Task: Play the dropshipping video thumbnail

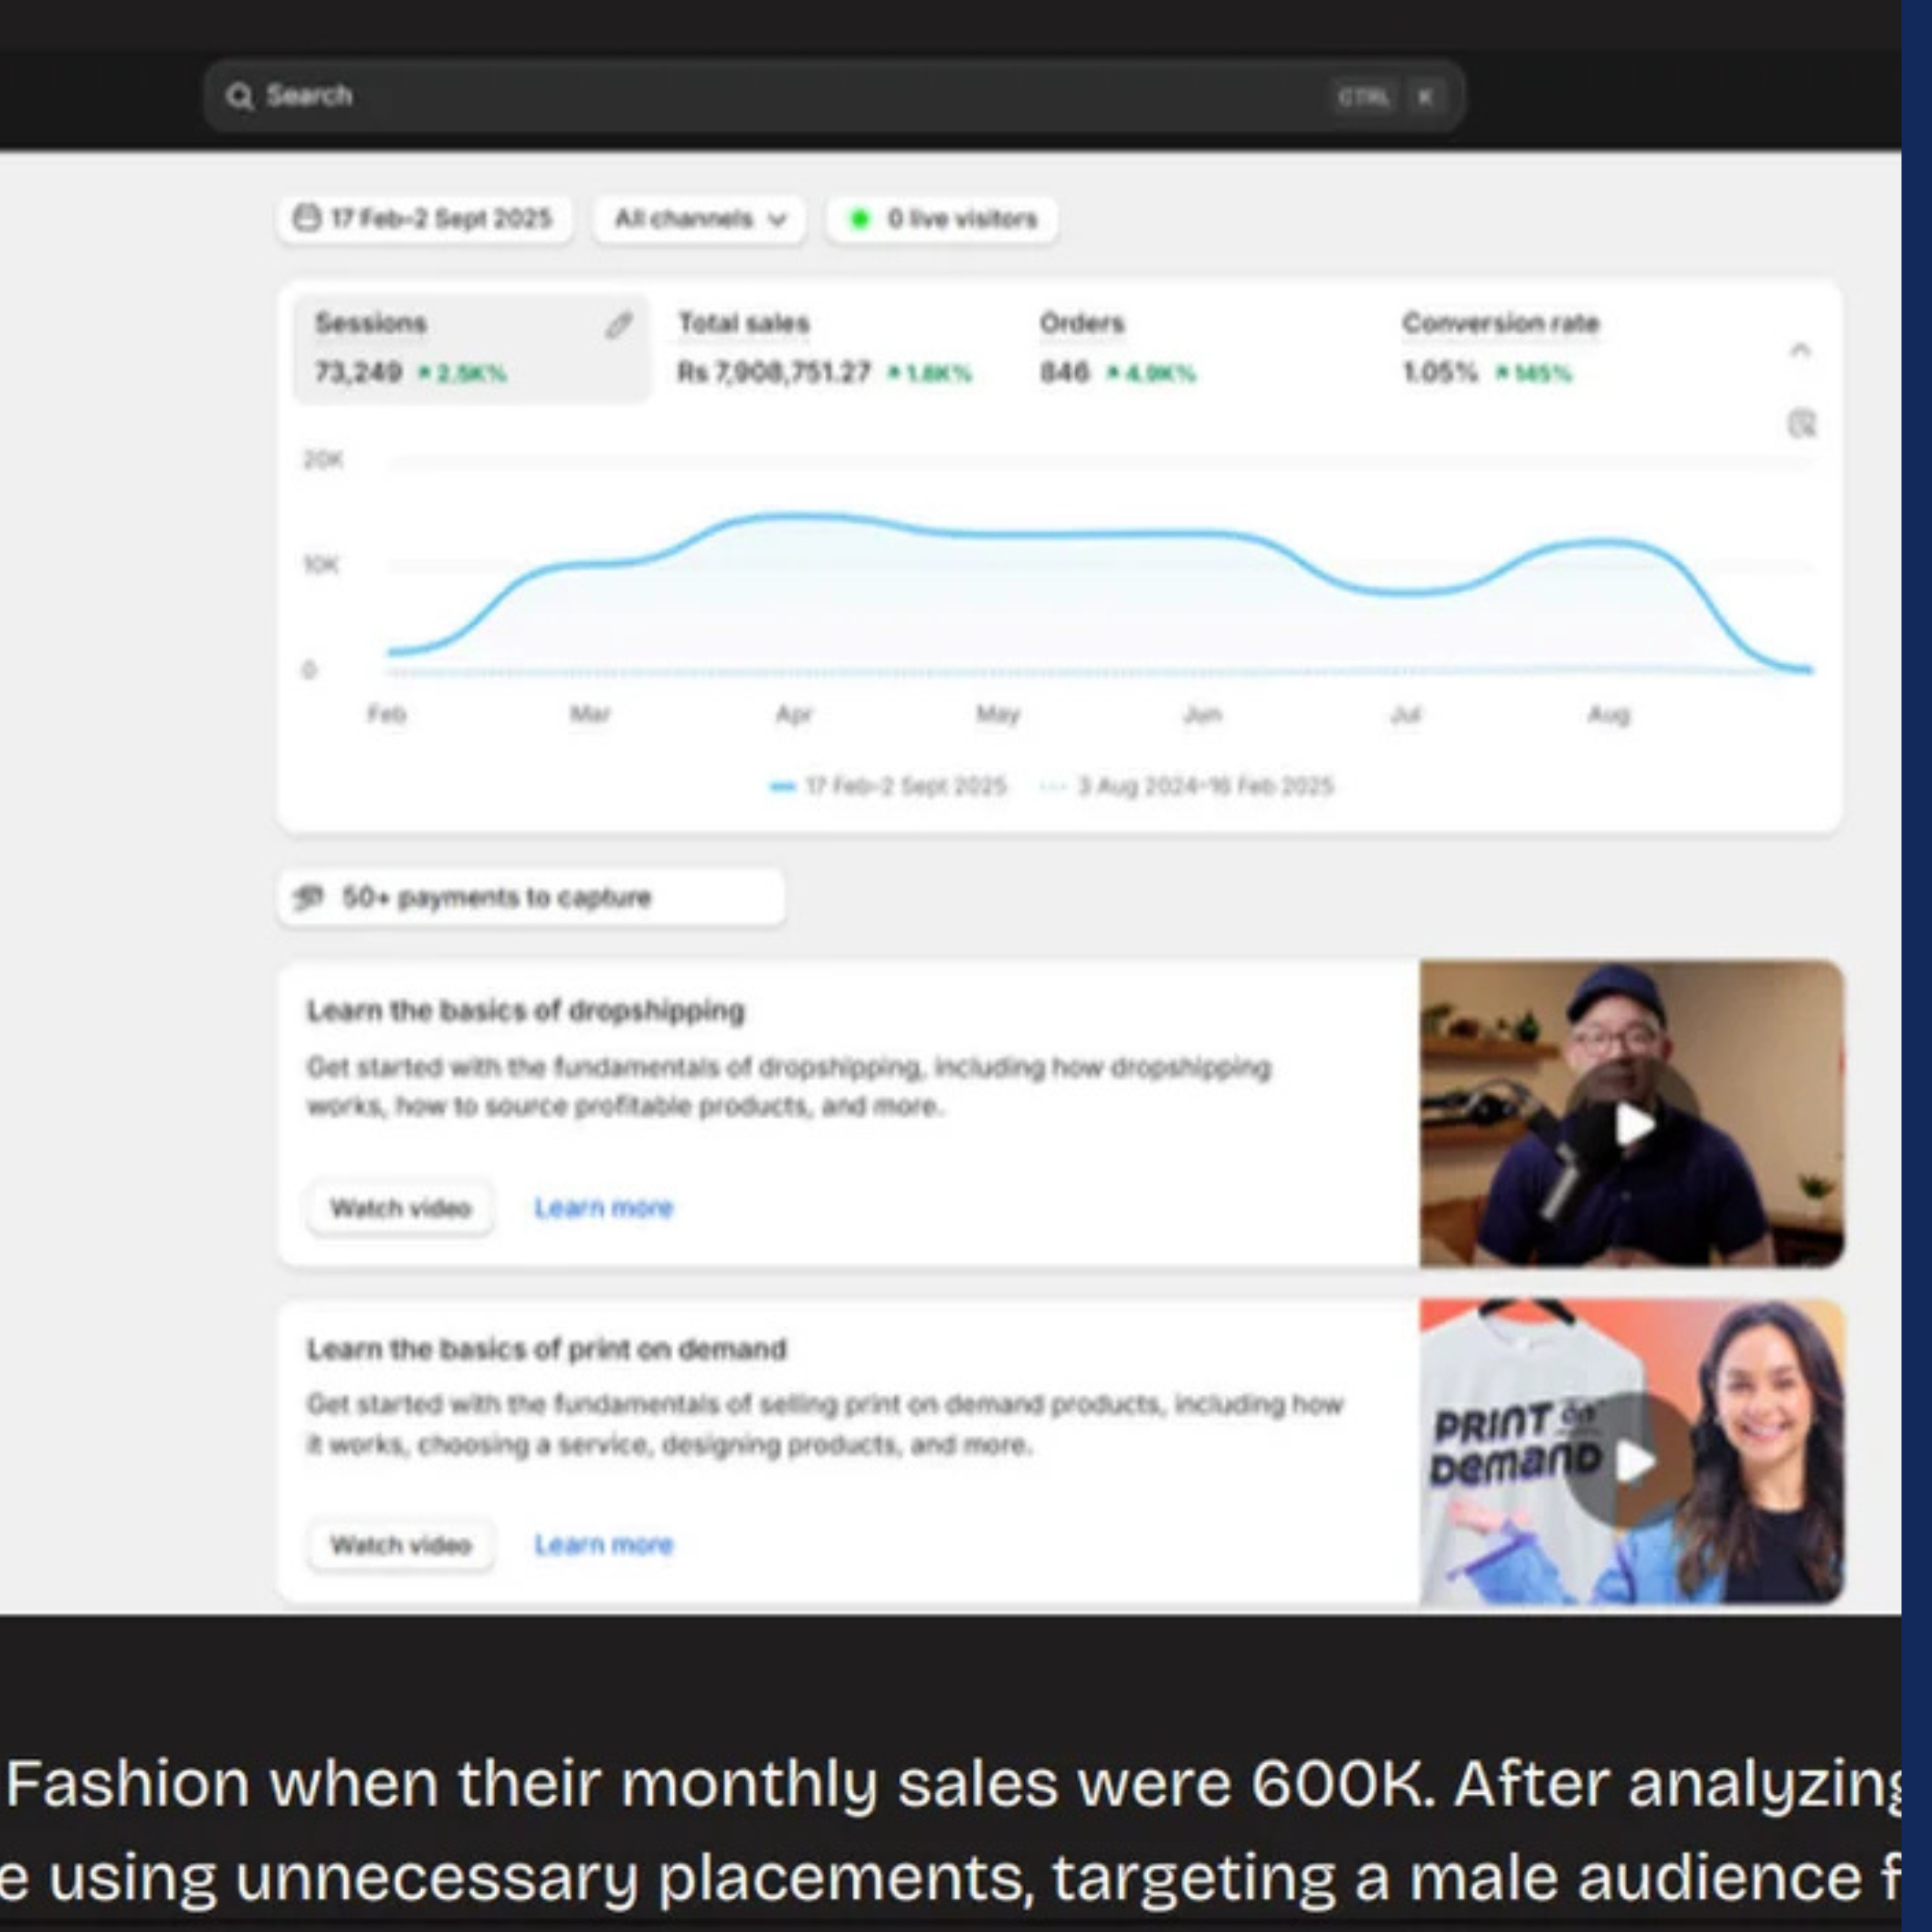Action: click(x=1632, y=1123)
